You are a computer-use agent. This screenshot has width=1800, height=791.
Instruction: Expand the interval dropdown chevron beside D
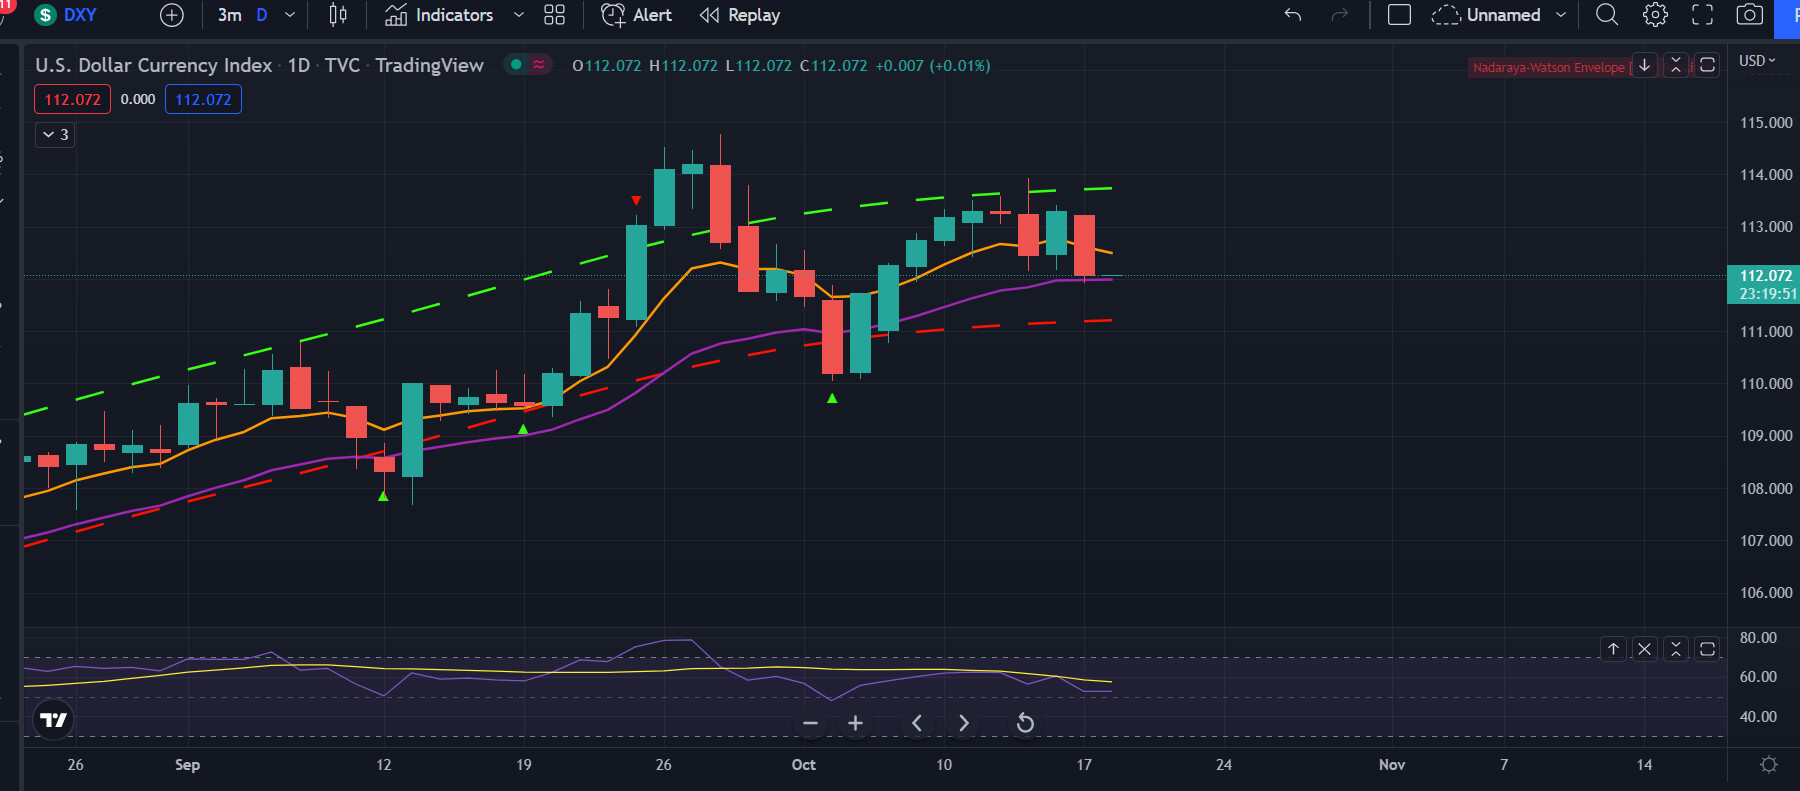[290, 15]
